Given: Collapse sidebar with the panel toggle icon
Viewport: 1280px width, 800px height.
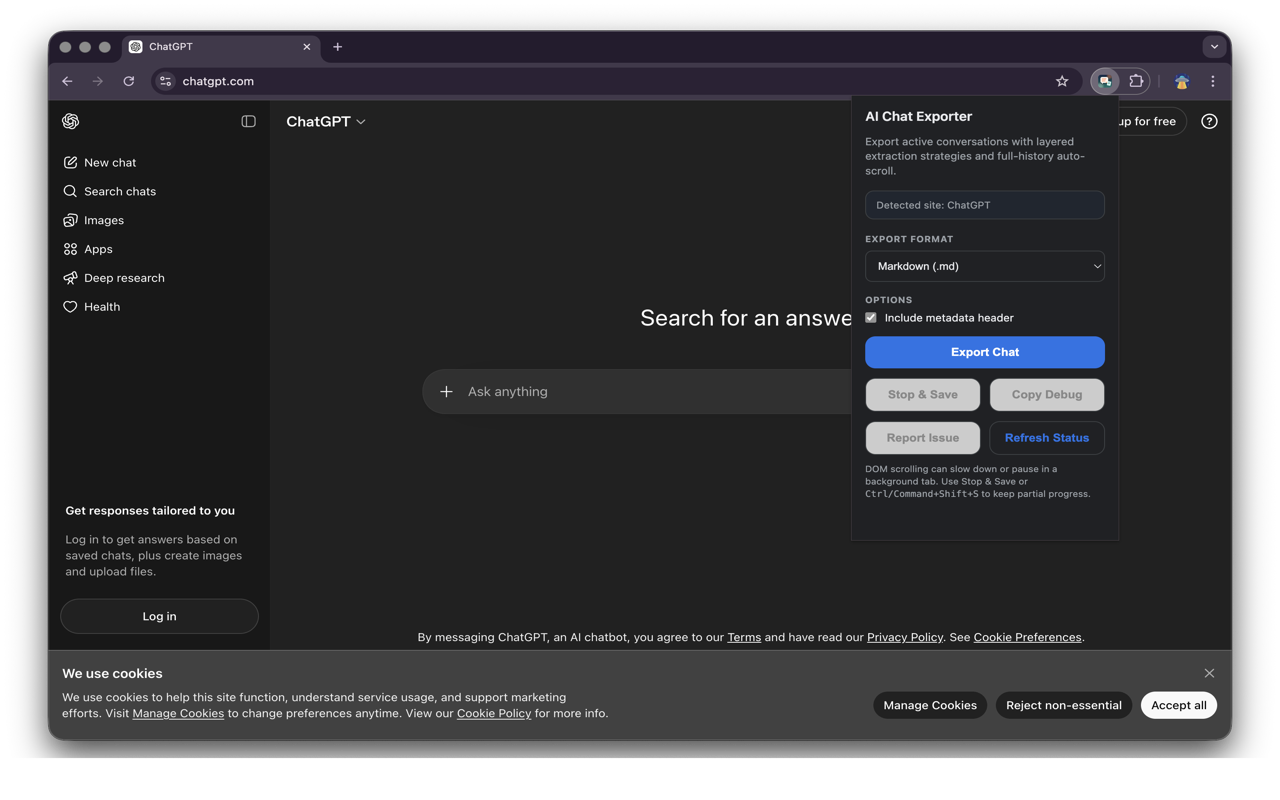Looking at the screenshot, I should click(248, 121).
